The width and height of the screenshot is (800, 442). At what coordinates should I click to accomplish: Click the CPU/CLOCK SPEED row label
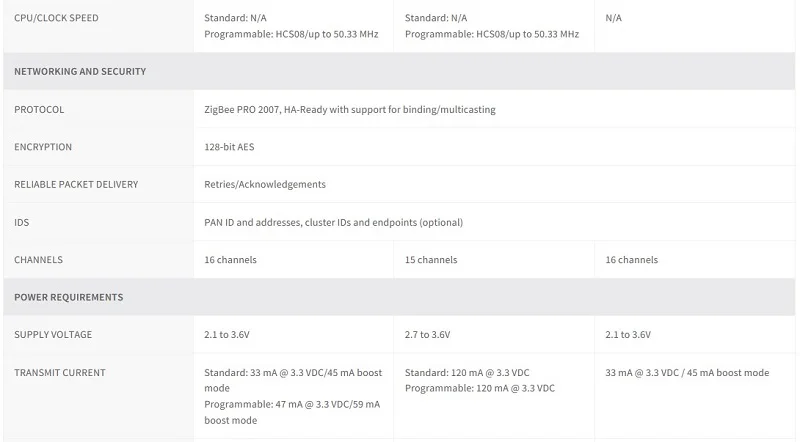coord(56,18)
